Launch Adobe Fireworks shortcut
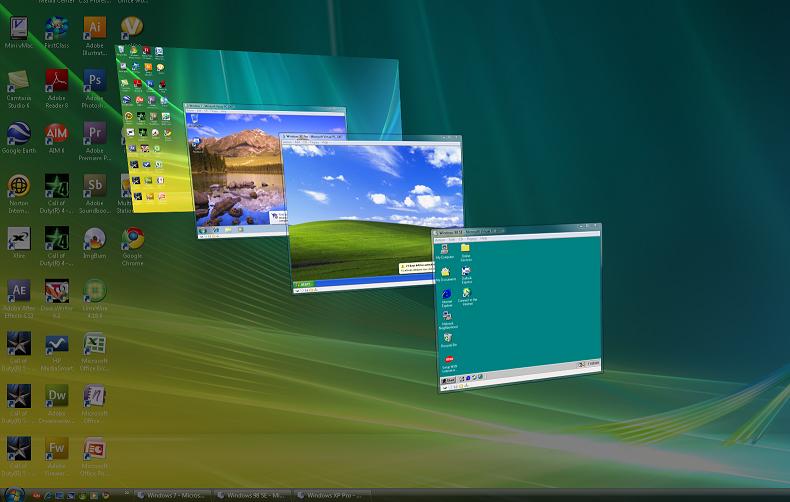This screenshot has width=790, height=502. coord(56,457)
